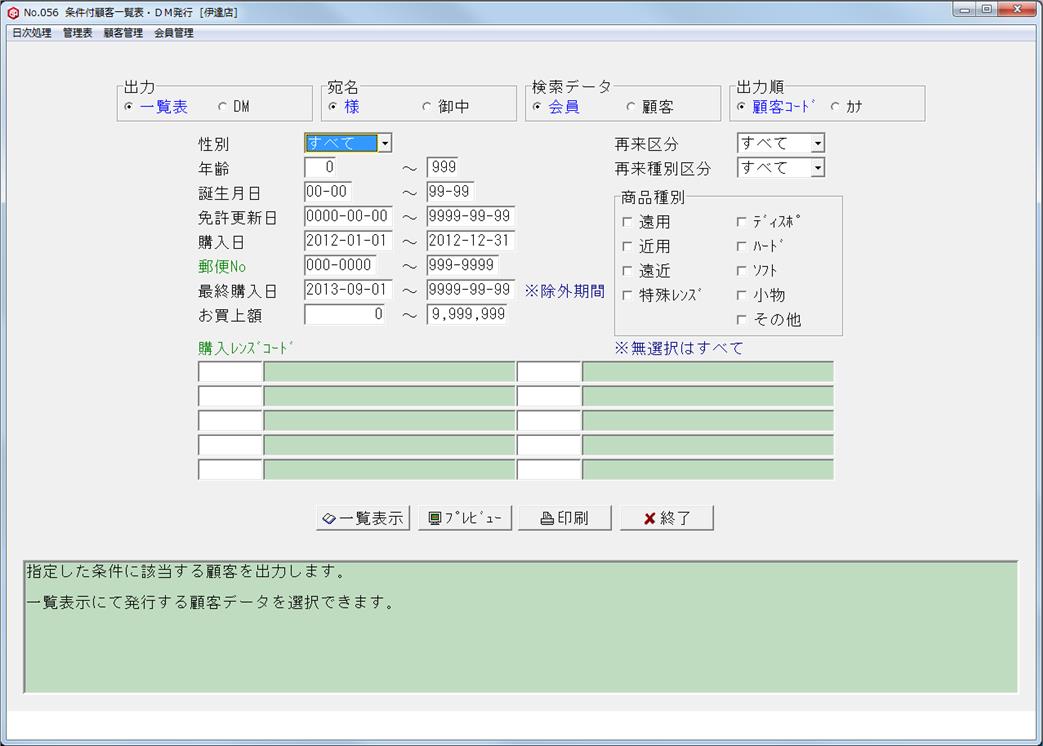The image size is (1043, 746).
Task: Click last purchase end date field
Action: click(x=471, y=289)
